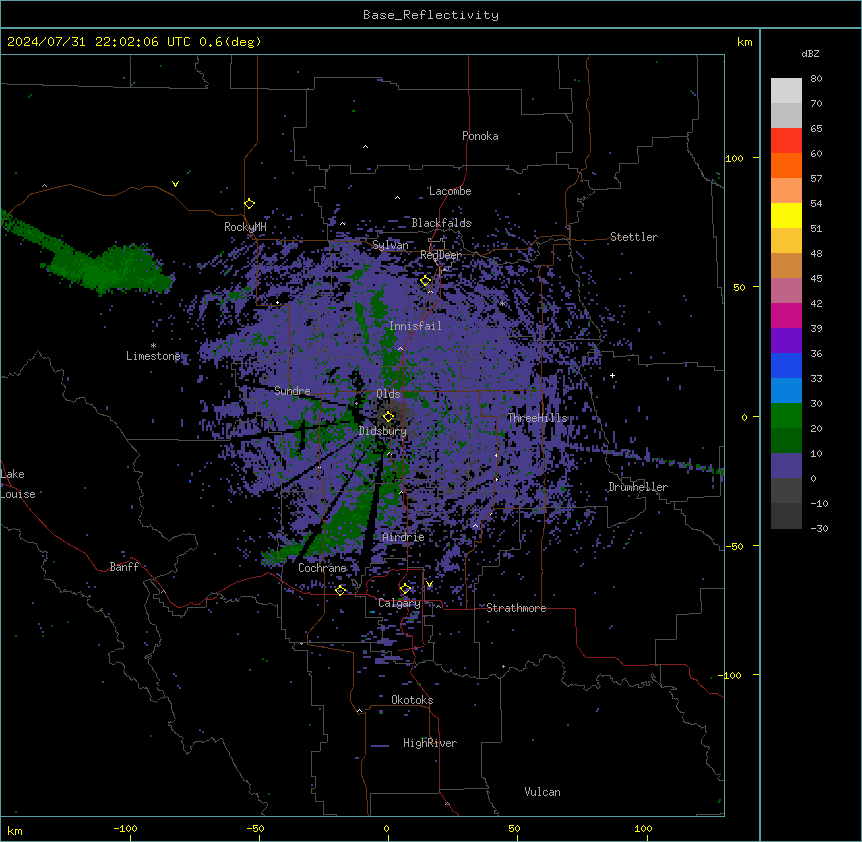Pick the indigo 0-10 dBZ legend swatch

tap(786, 466)
